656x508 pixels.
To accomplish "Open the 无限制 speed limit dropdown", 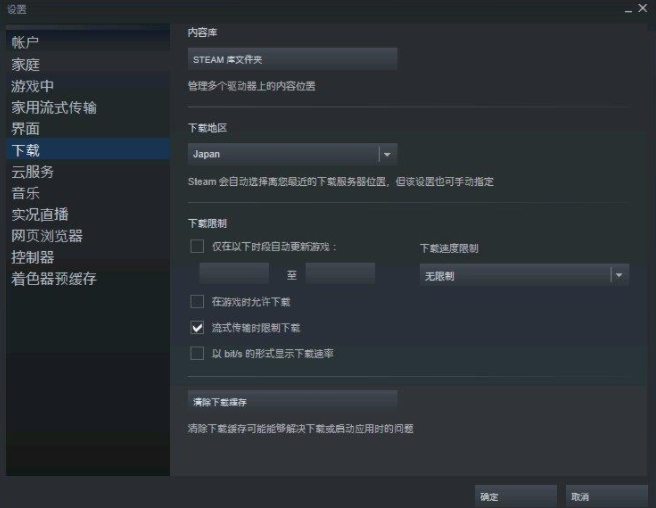I will coord(524,275).
